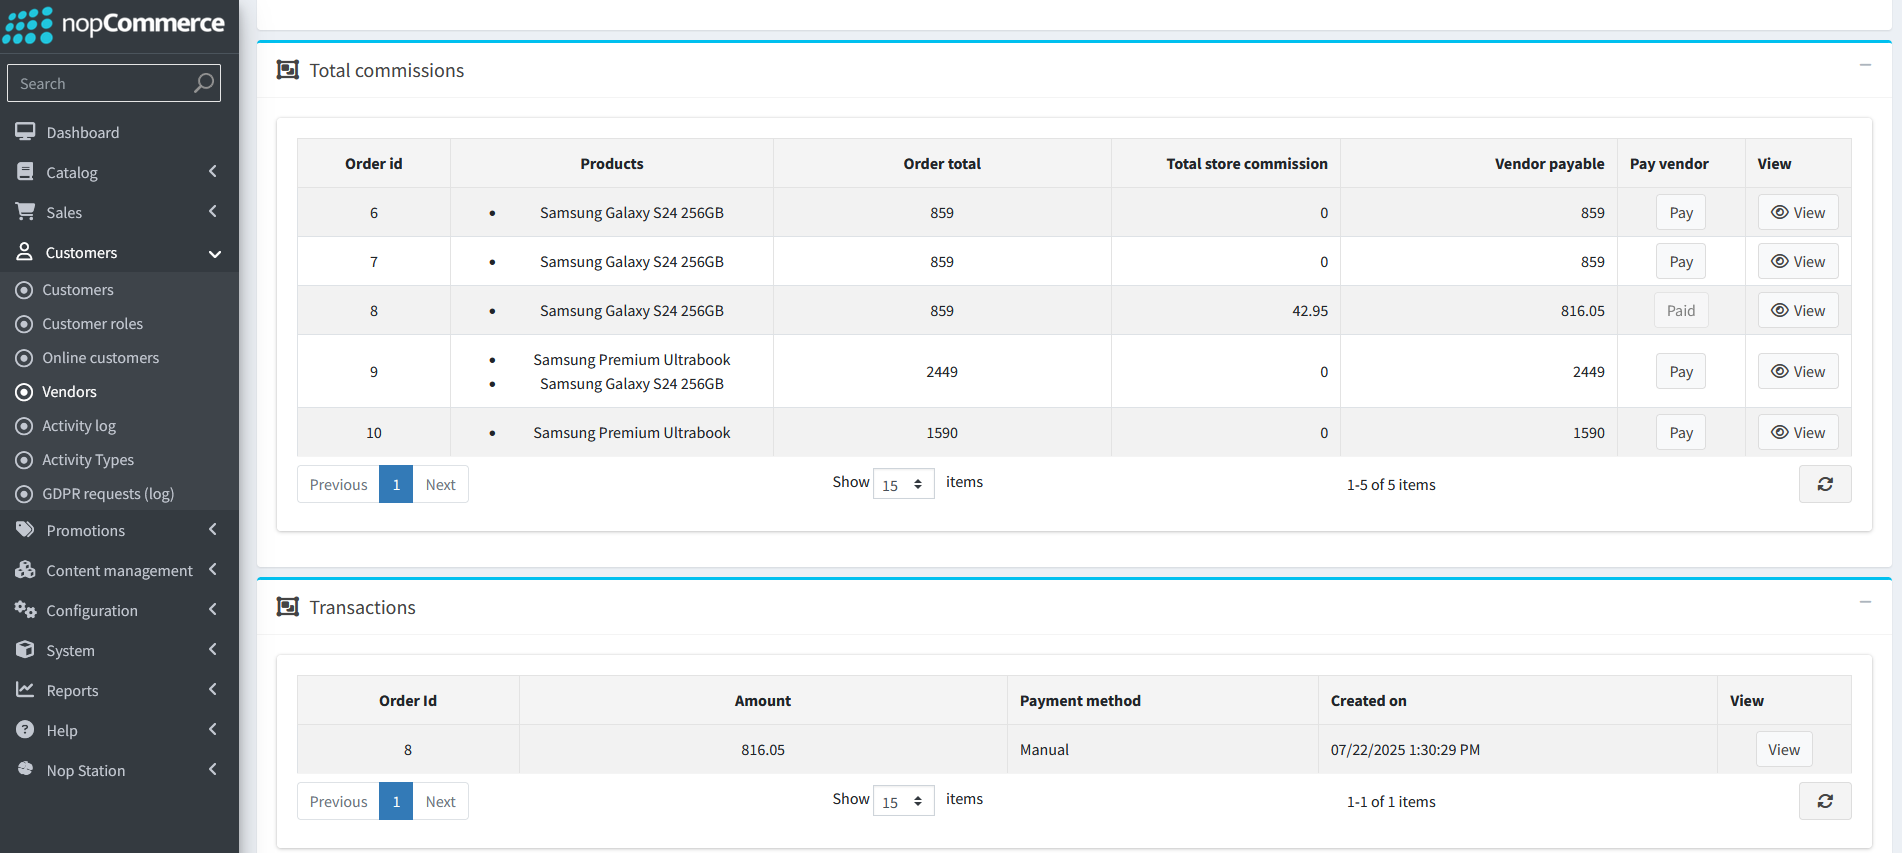This screenshot has height=853, width=1902.
Task: Click the Dashboard monitor icon
Action: pos(25,131)
